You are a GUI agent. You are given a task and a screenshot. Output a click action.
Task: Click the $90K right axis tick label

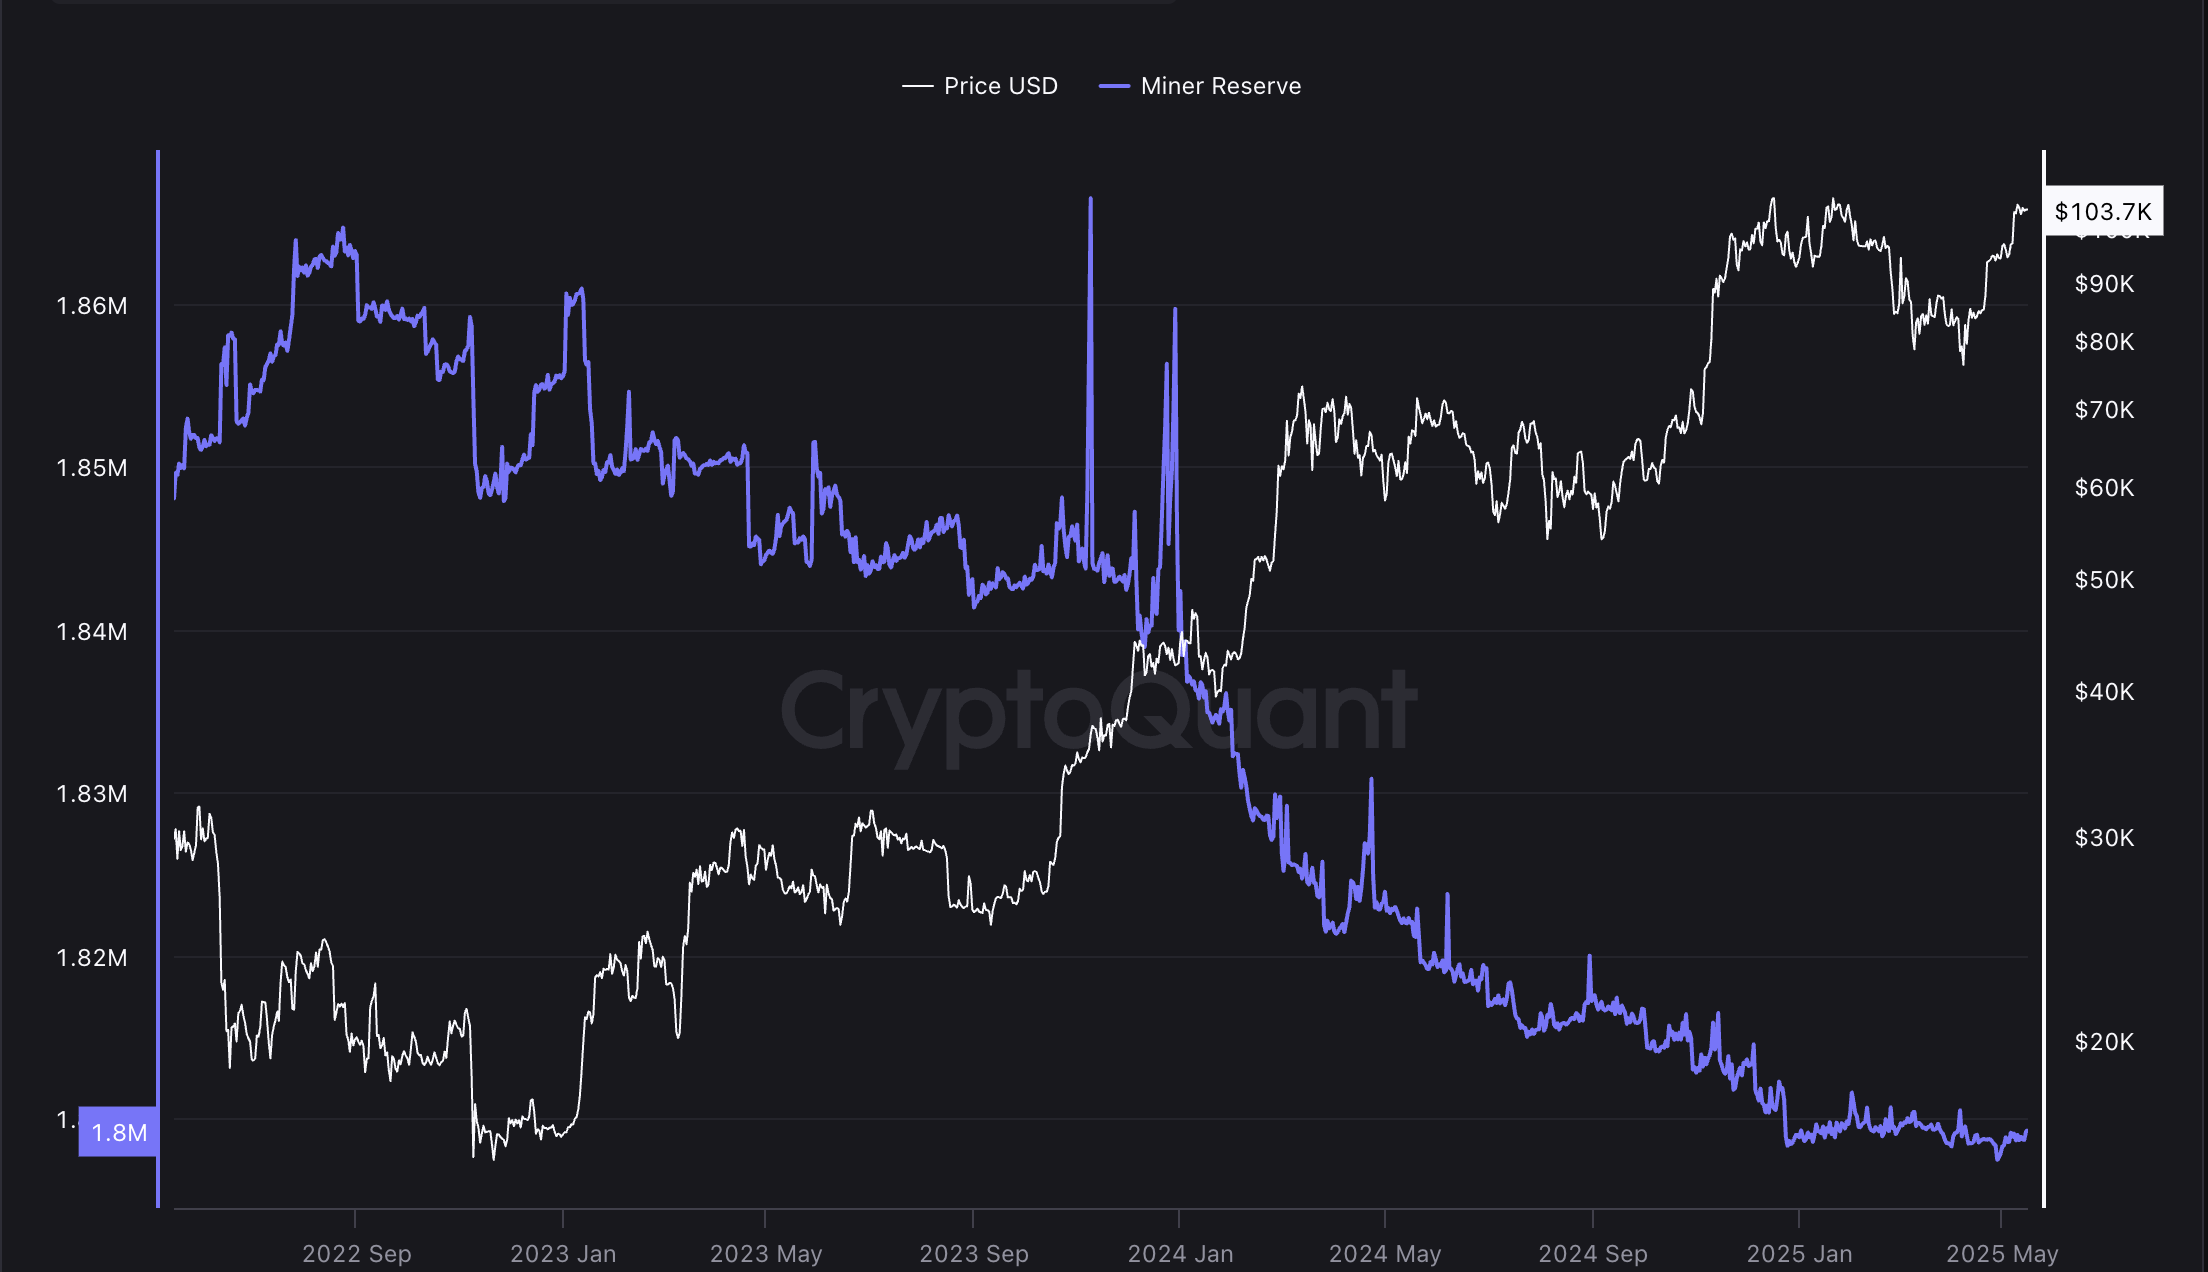[x=2106, y=284]
